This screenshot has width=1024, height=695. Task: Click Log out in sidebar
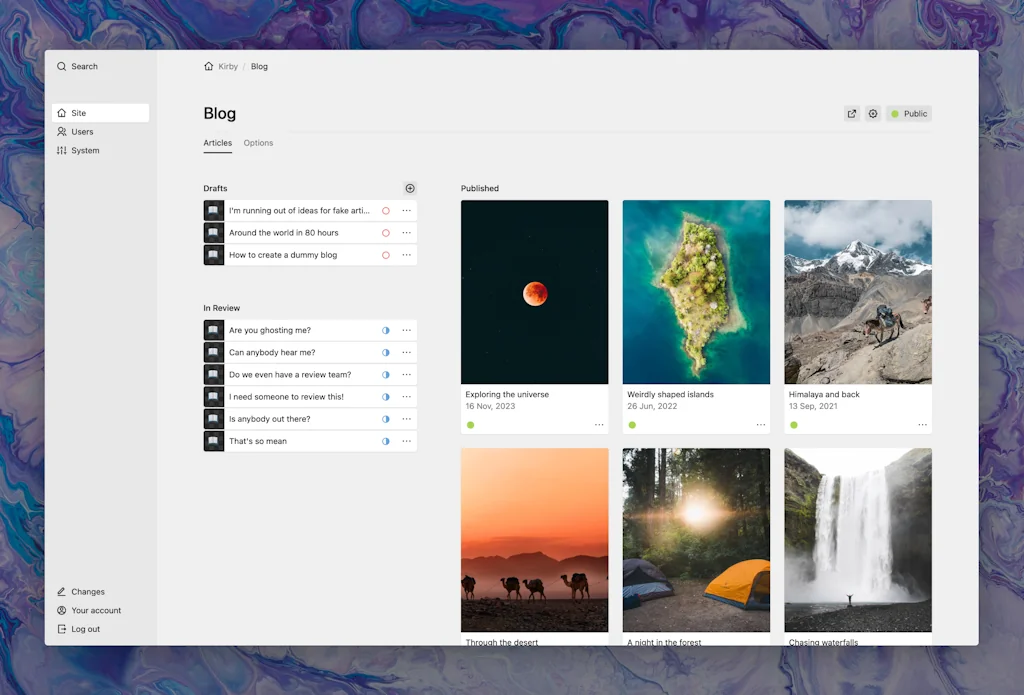tap(85, 630)
